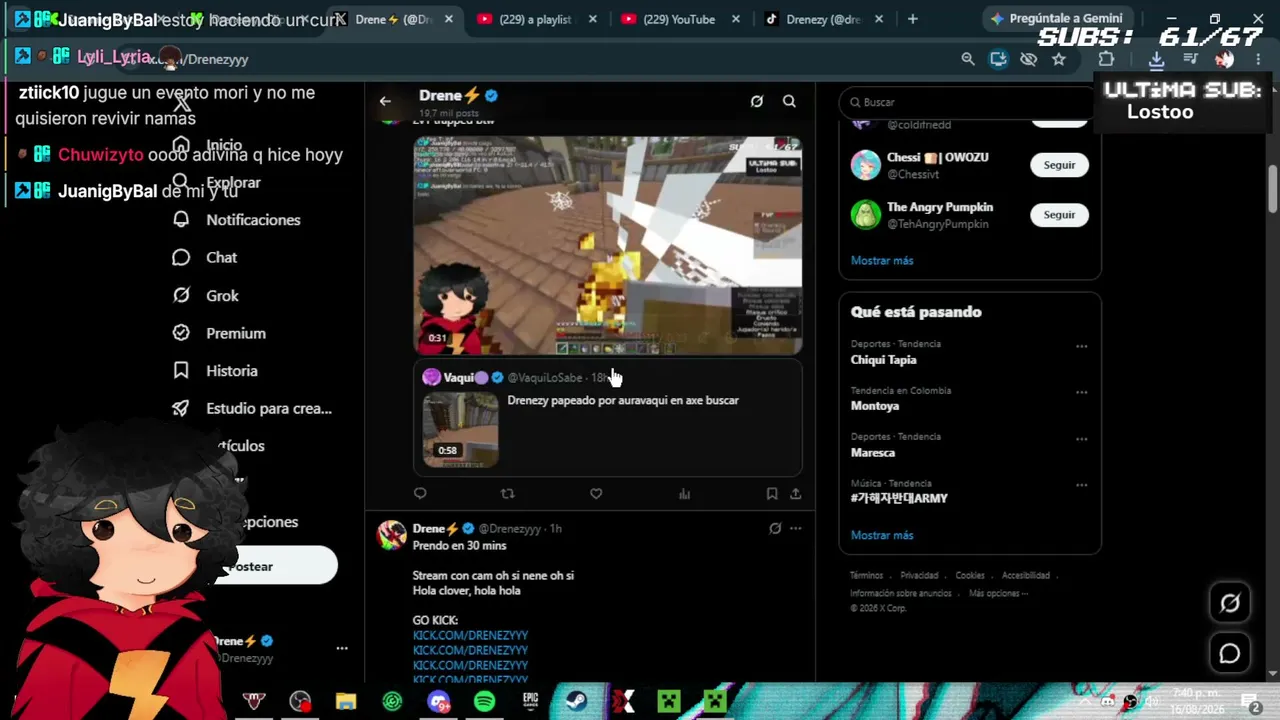Open the floating chat messages button
The width and height of the screenshot is (1280, 720).
tap(1230, 653)
